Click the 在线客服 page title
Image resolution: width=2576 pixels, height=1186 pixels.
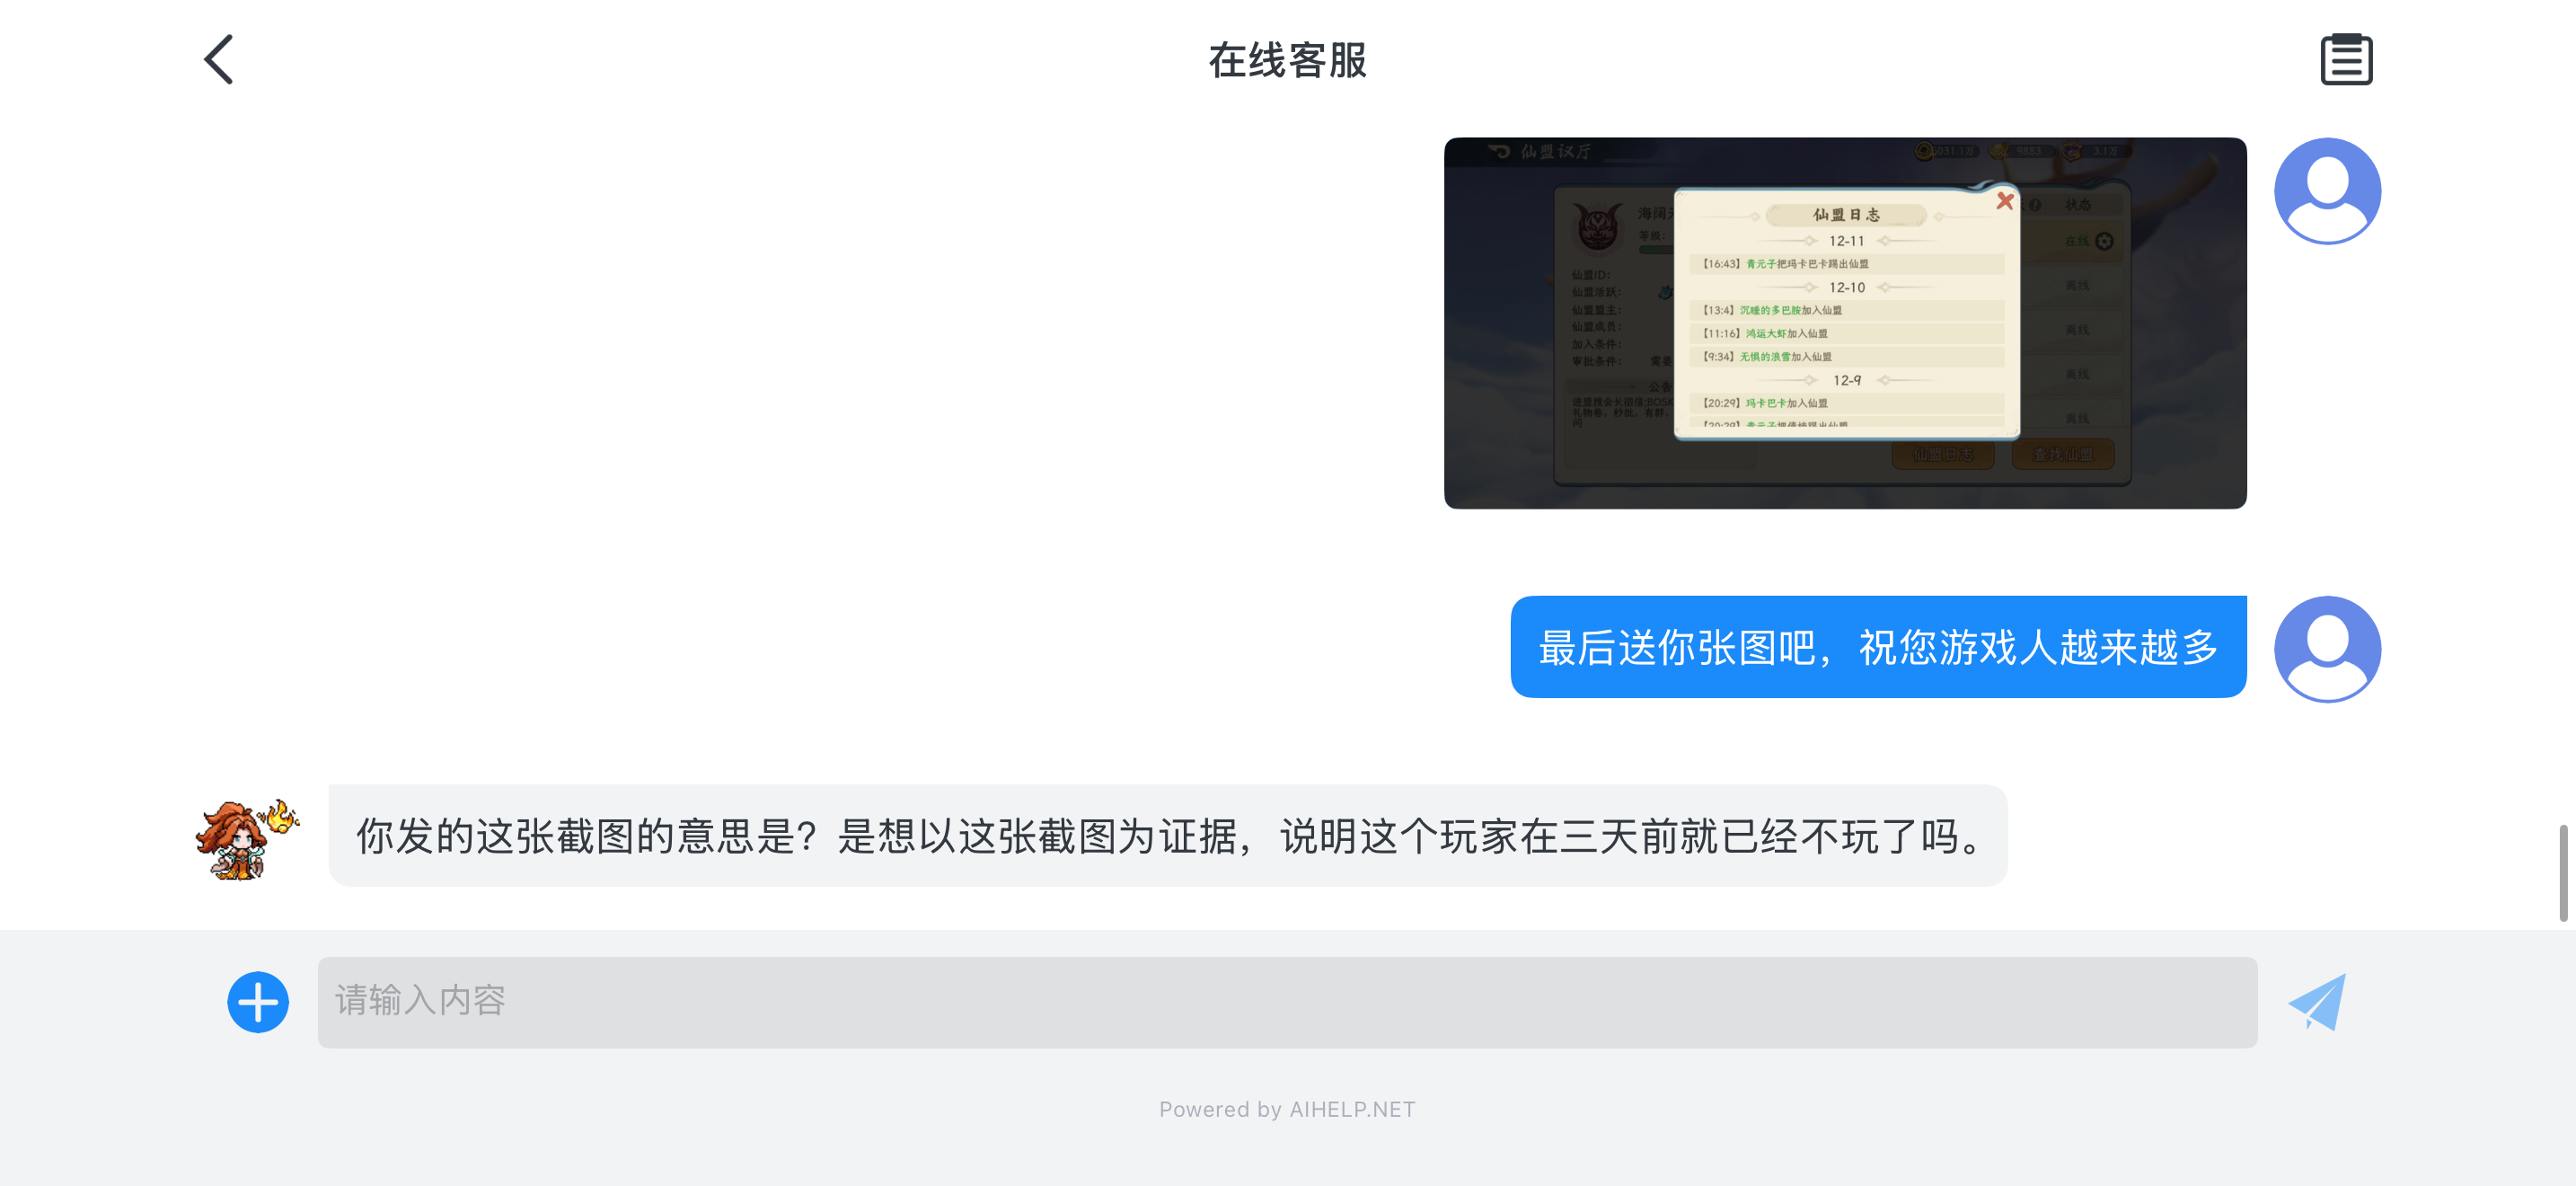(1286, 60)
